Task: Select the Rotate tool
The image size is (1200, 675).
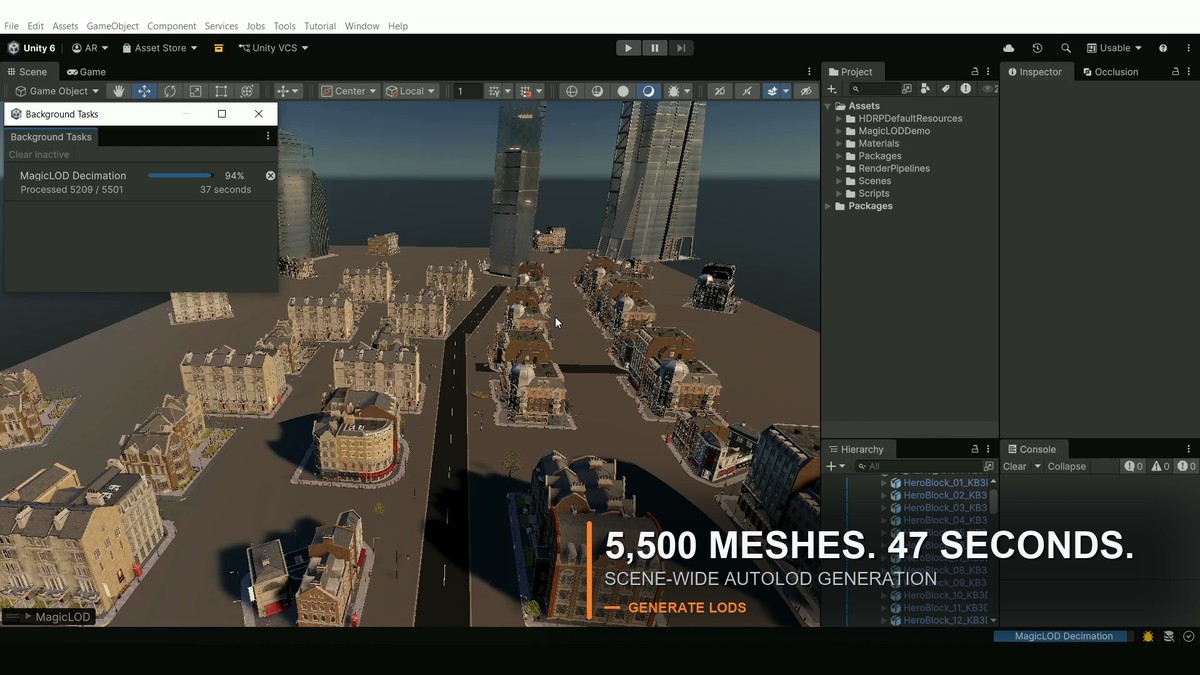Action: 170,91
